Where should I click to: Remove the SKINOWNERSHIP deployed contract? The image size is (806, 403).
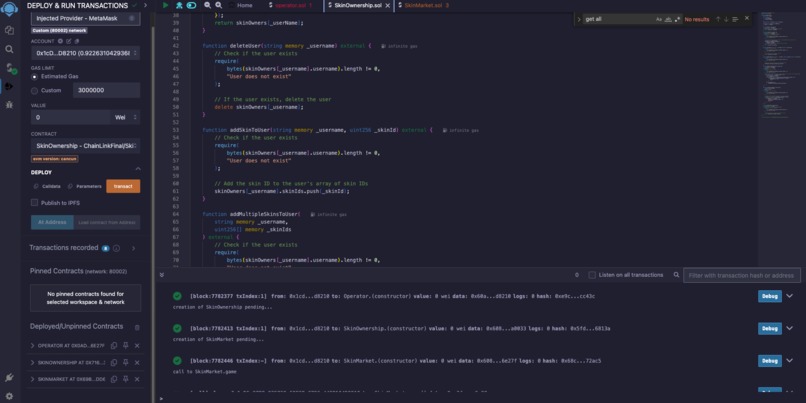click(137, 362)
